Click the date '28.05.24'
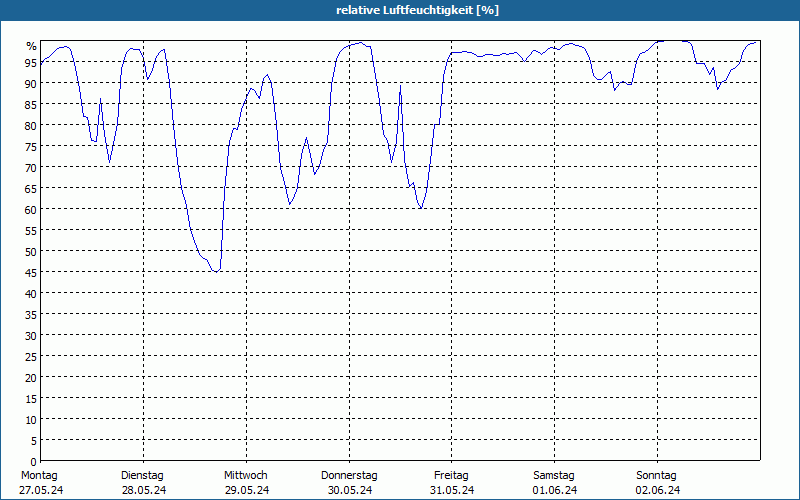The image size is (800, 500). 144,490
